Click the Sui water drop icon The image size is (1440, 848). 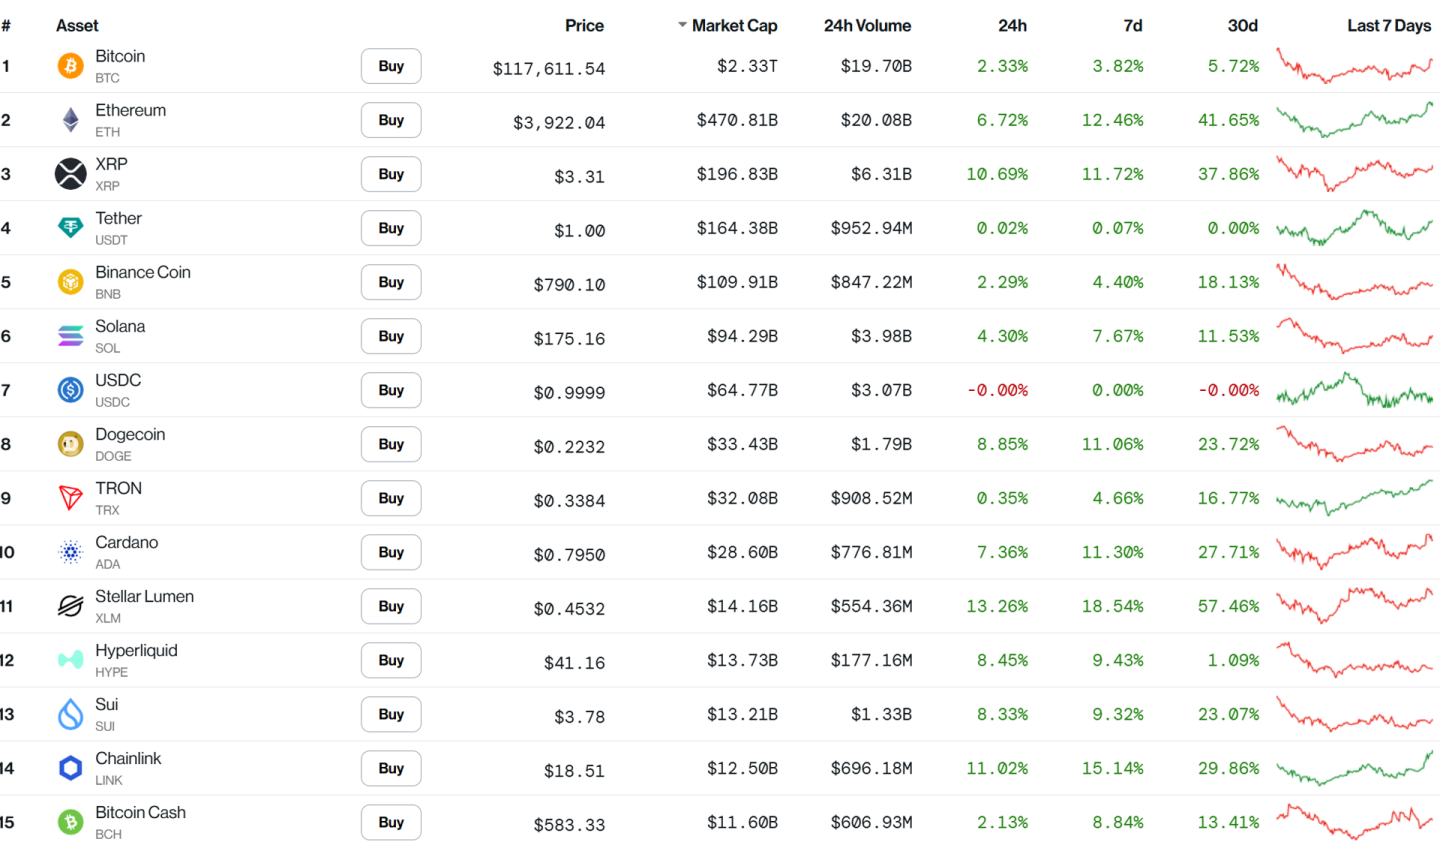point(70,714)
